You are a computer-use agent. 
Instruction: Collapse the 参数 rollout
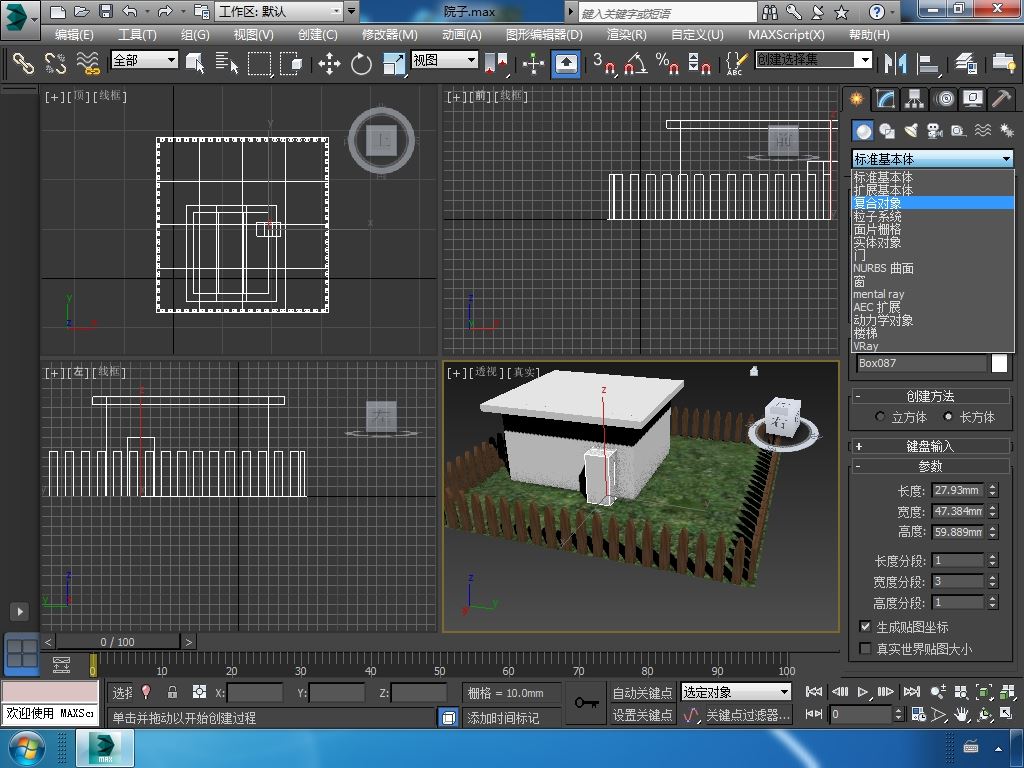[930, 466]
